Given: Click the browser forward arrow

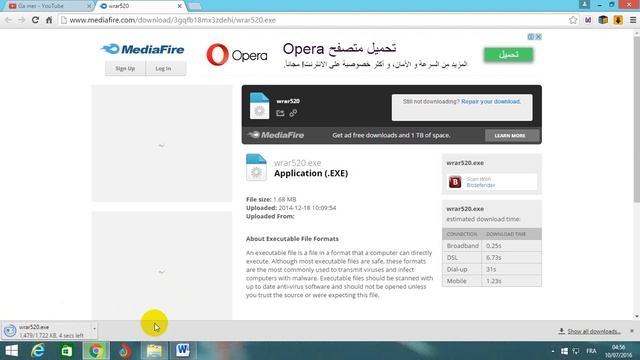Looking at the screenshot, I should point(22,20).
